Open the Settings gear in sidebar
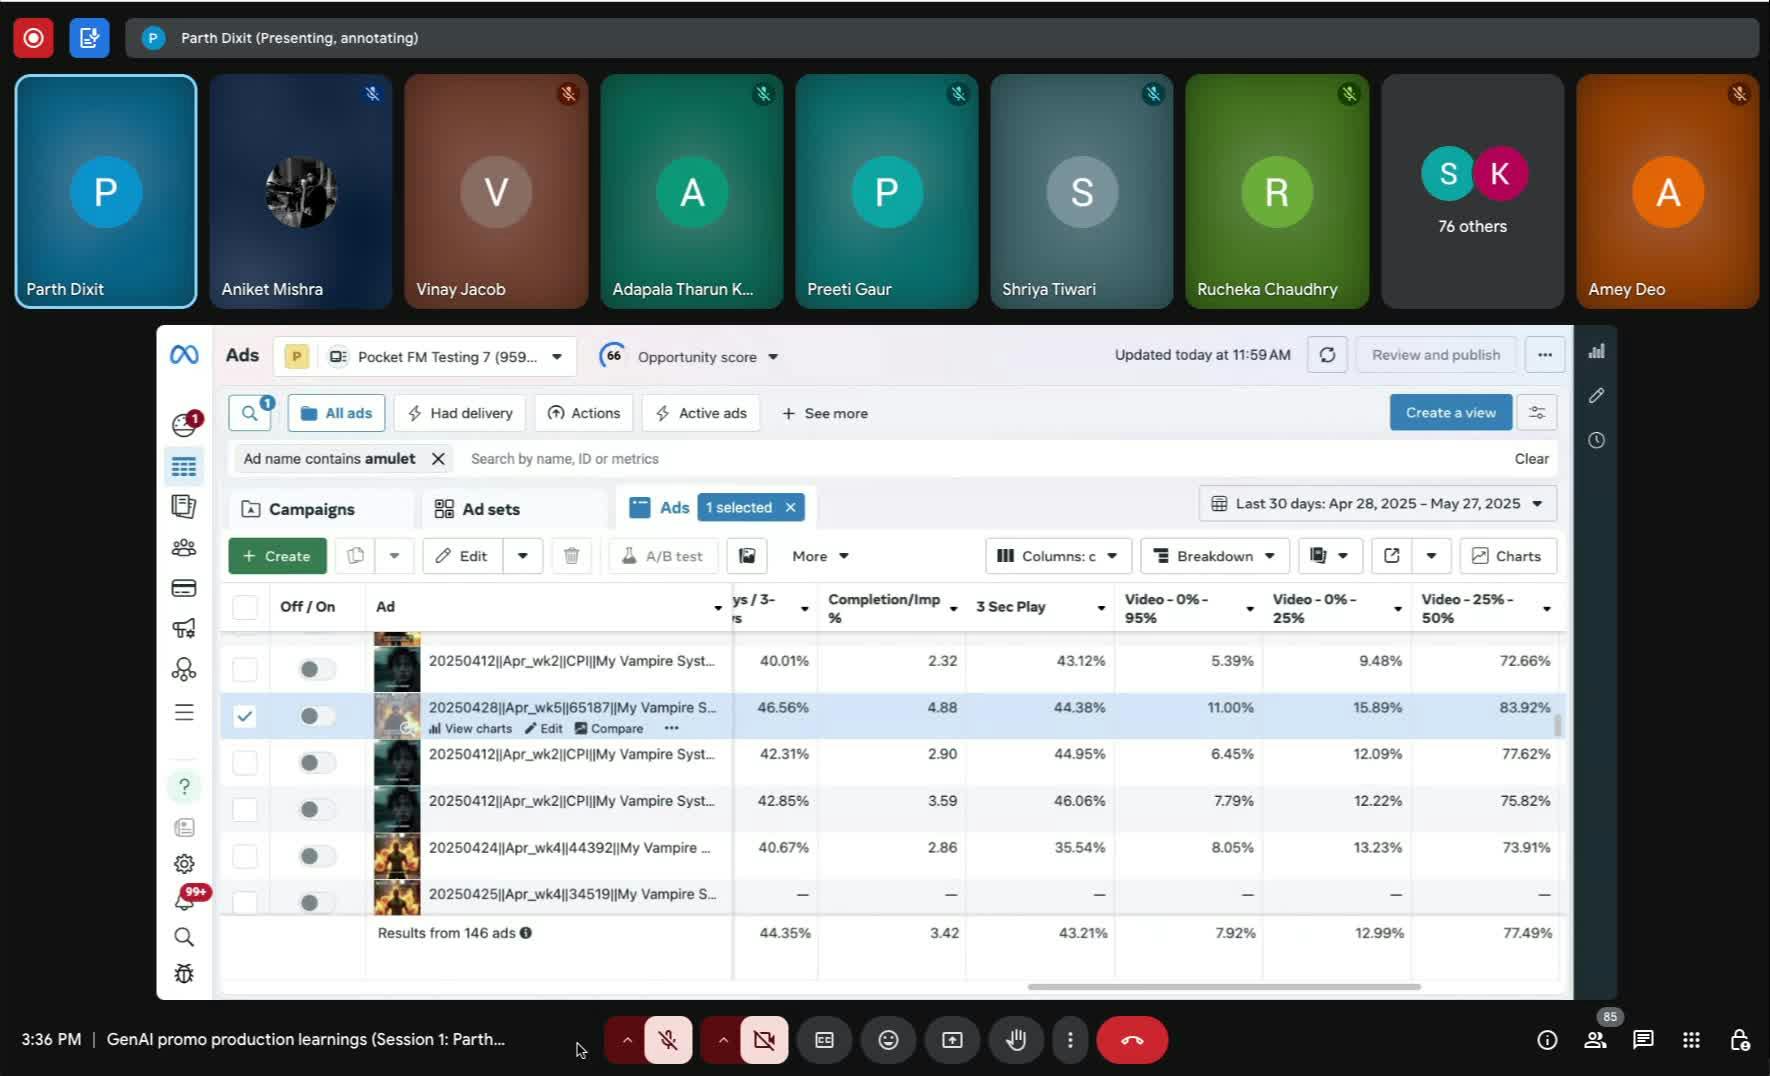Image resolution: width=1770 pixels, height=1076 pixels. coord(184,863)
